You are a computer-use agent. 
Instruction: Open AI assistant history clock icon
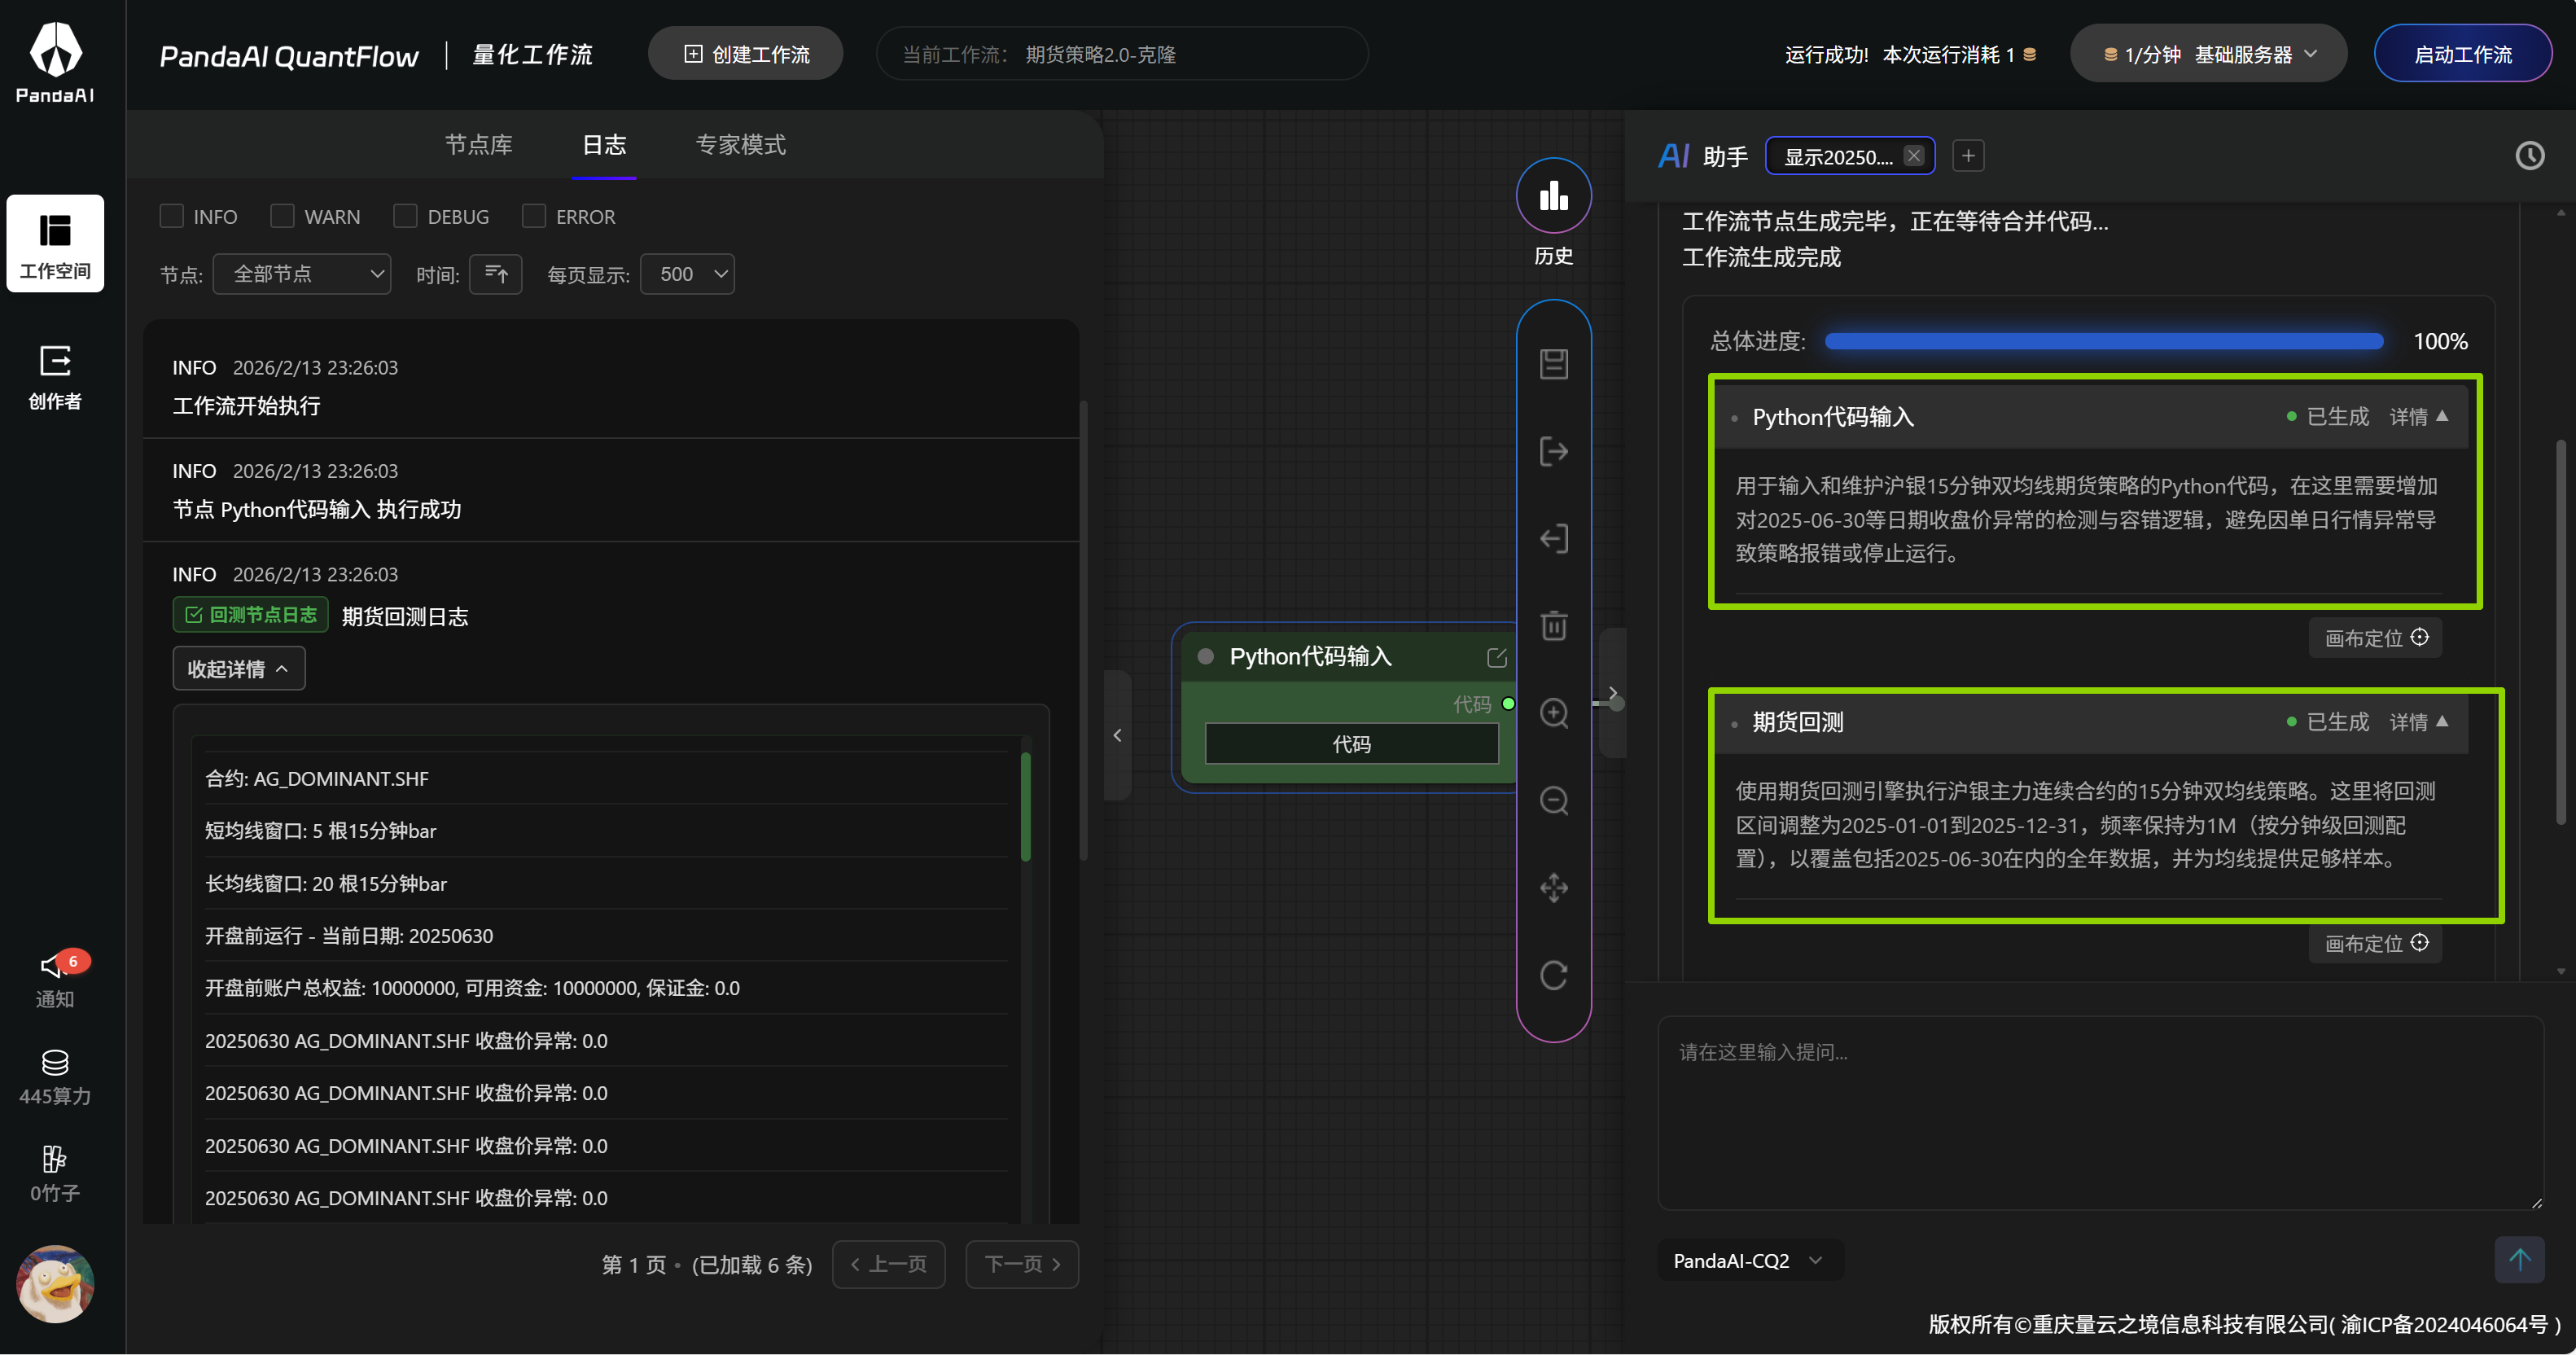click(2529, 156)
